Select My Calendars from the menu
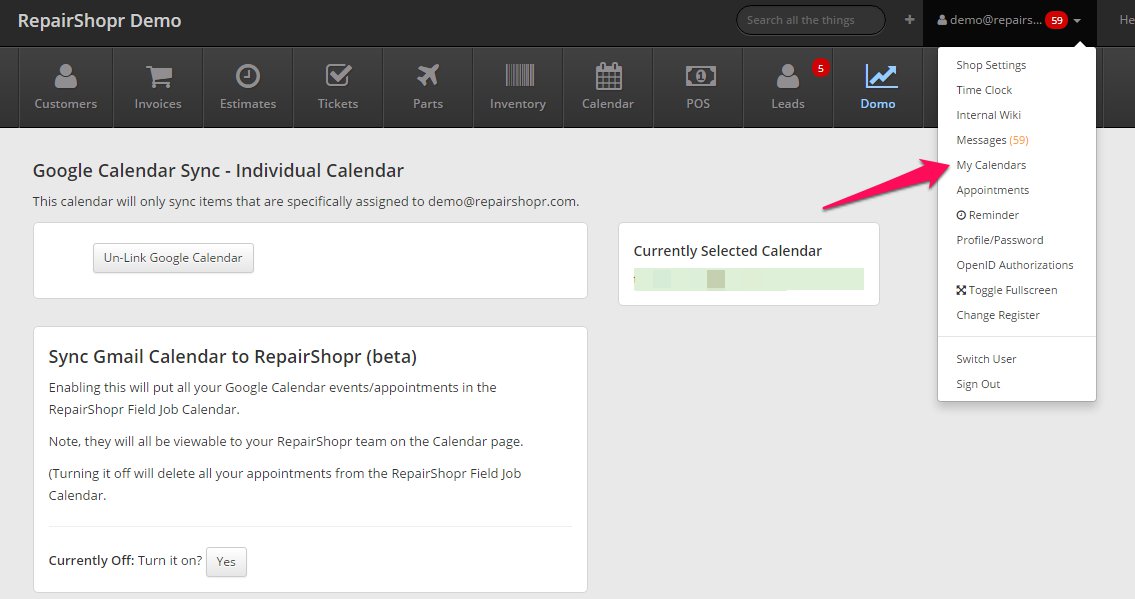Viewport: 1135px width, 599px height. [991, 165]
